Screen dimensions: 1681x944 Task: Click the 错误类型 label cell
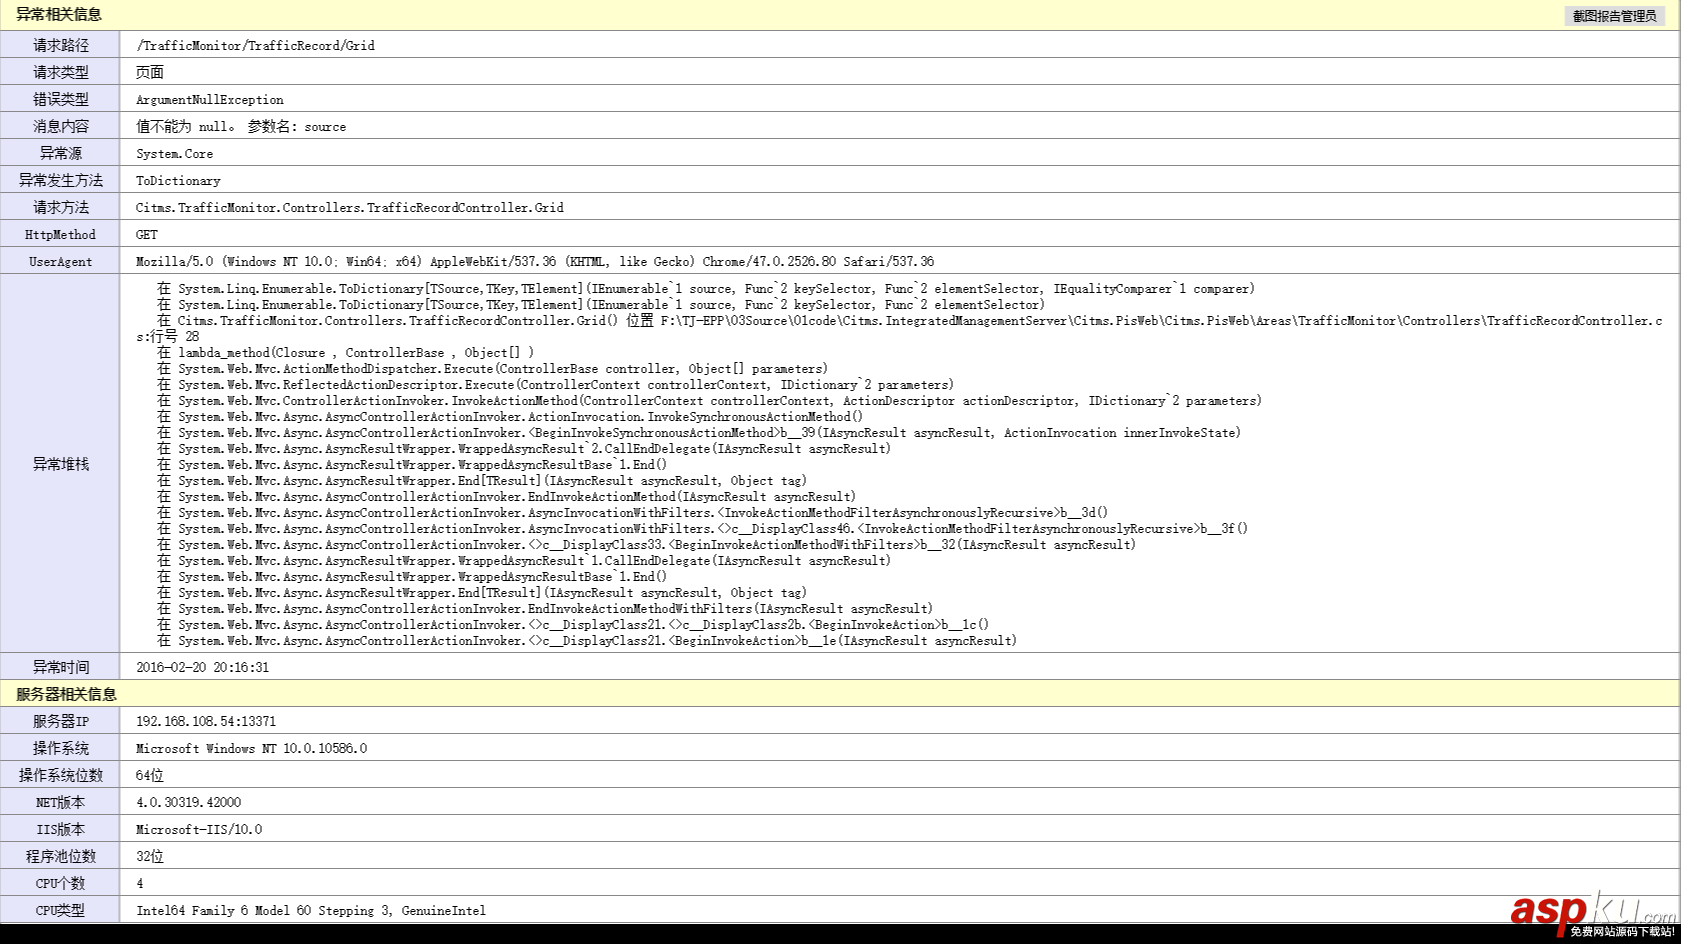point(60,99)
